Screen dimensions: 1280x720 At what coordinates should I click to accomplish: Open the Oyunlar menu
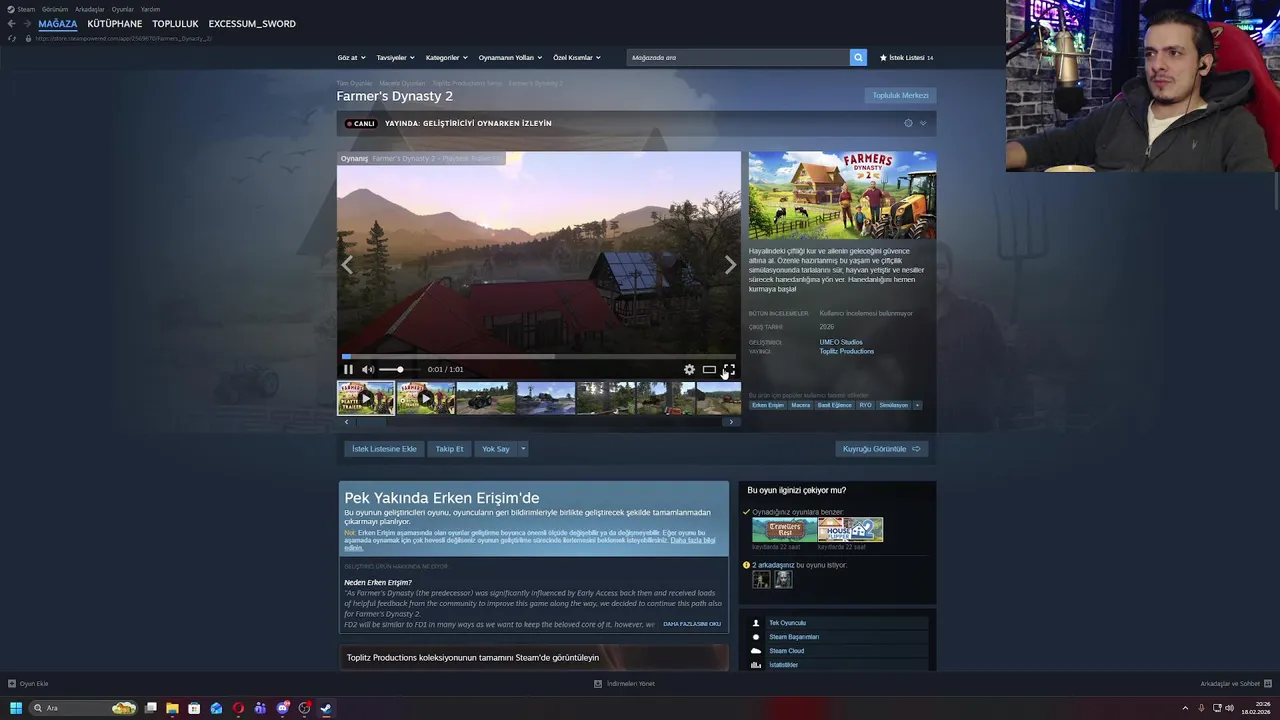click(x=123, y=9)
